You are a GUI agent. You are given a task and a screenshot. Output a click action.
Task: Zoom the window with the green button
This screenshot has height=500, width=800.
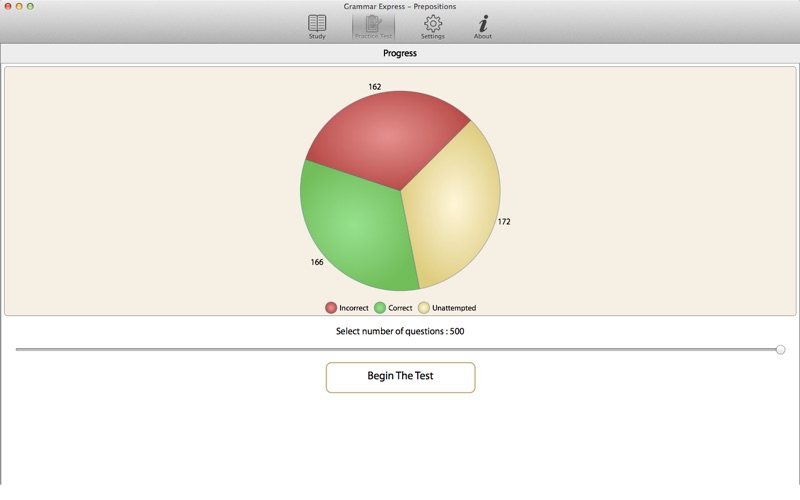click(30, 6)
